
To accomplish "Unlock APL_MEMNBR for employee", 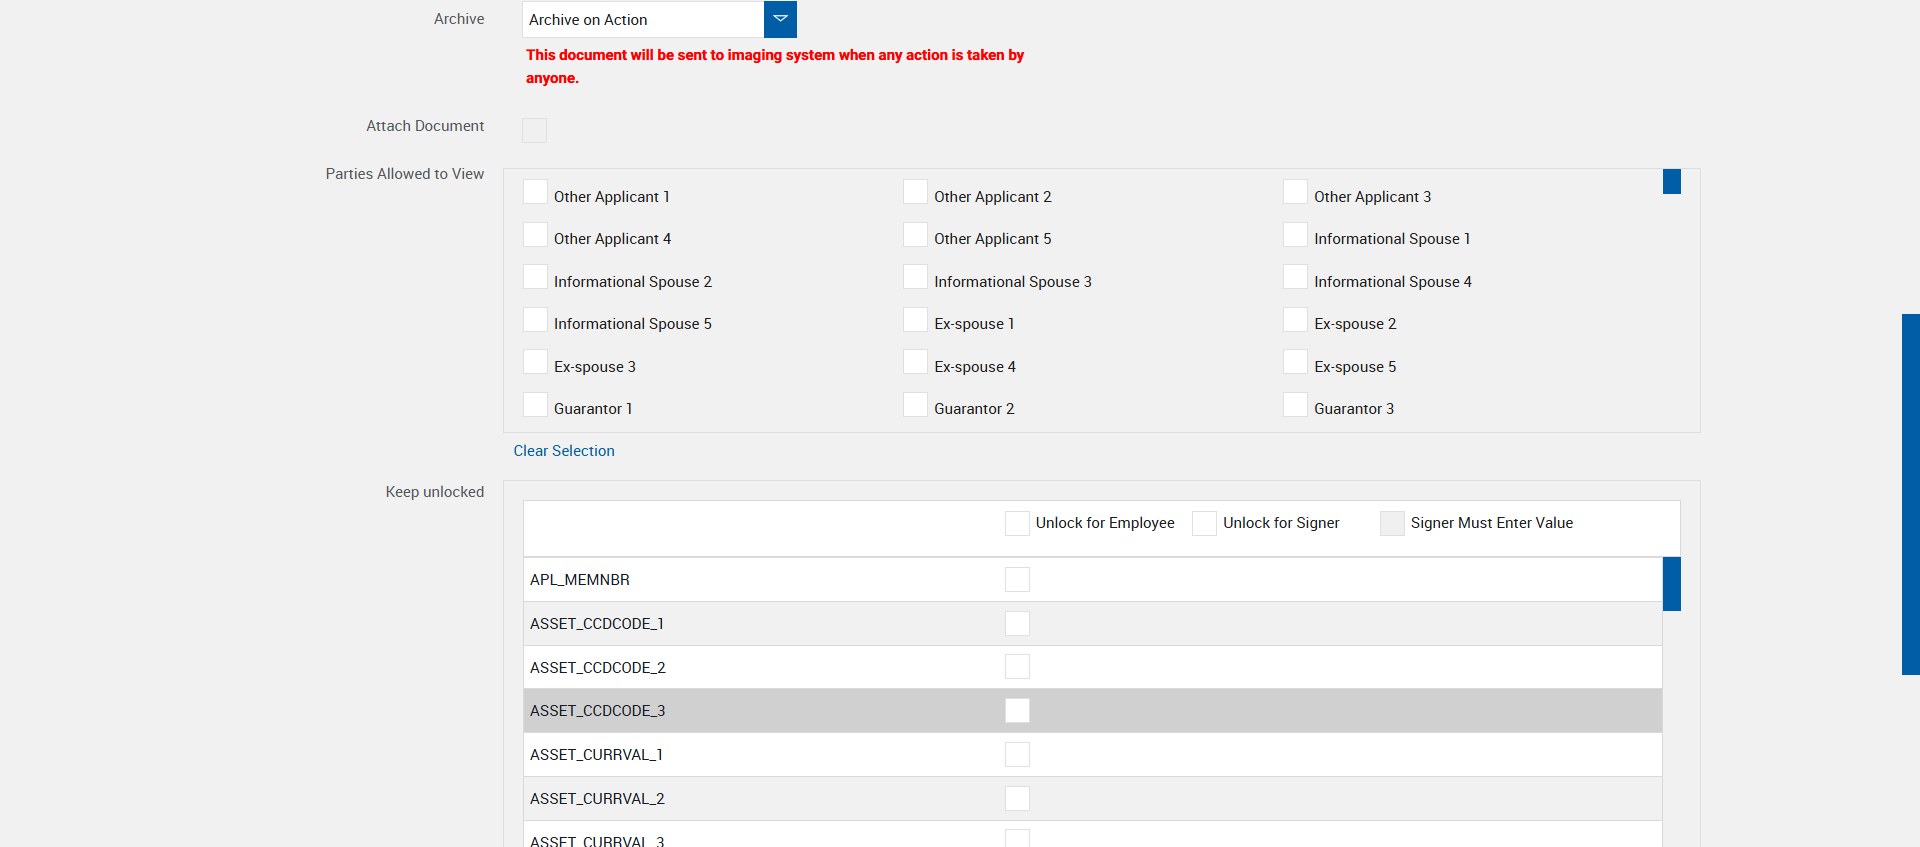I will click(1017, 580).
